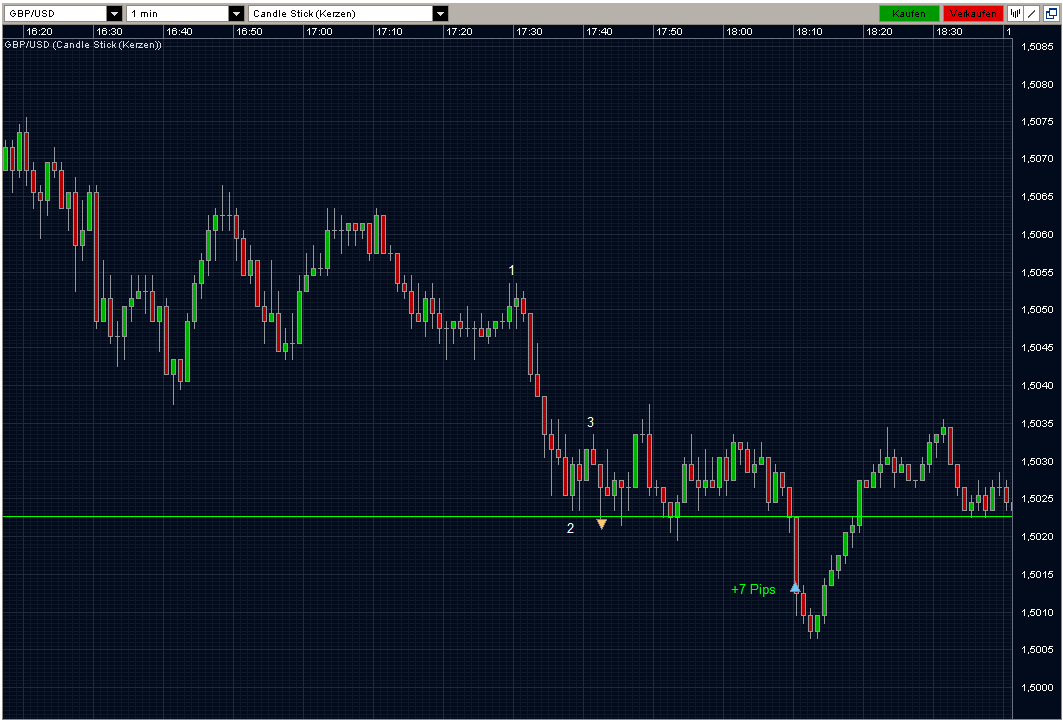Click the 1,5010 price axis label
This screenshot has width=1063, height=720.
coord(1037,613)
